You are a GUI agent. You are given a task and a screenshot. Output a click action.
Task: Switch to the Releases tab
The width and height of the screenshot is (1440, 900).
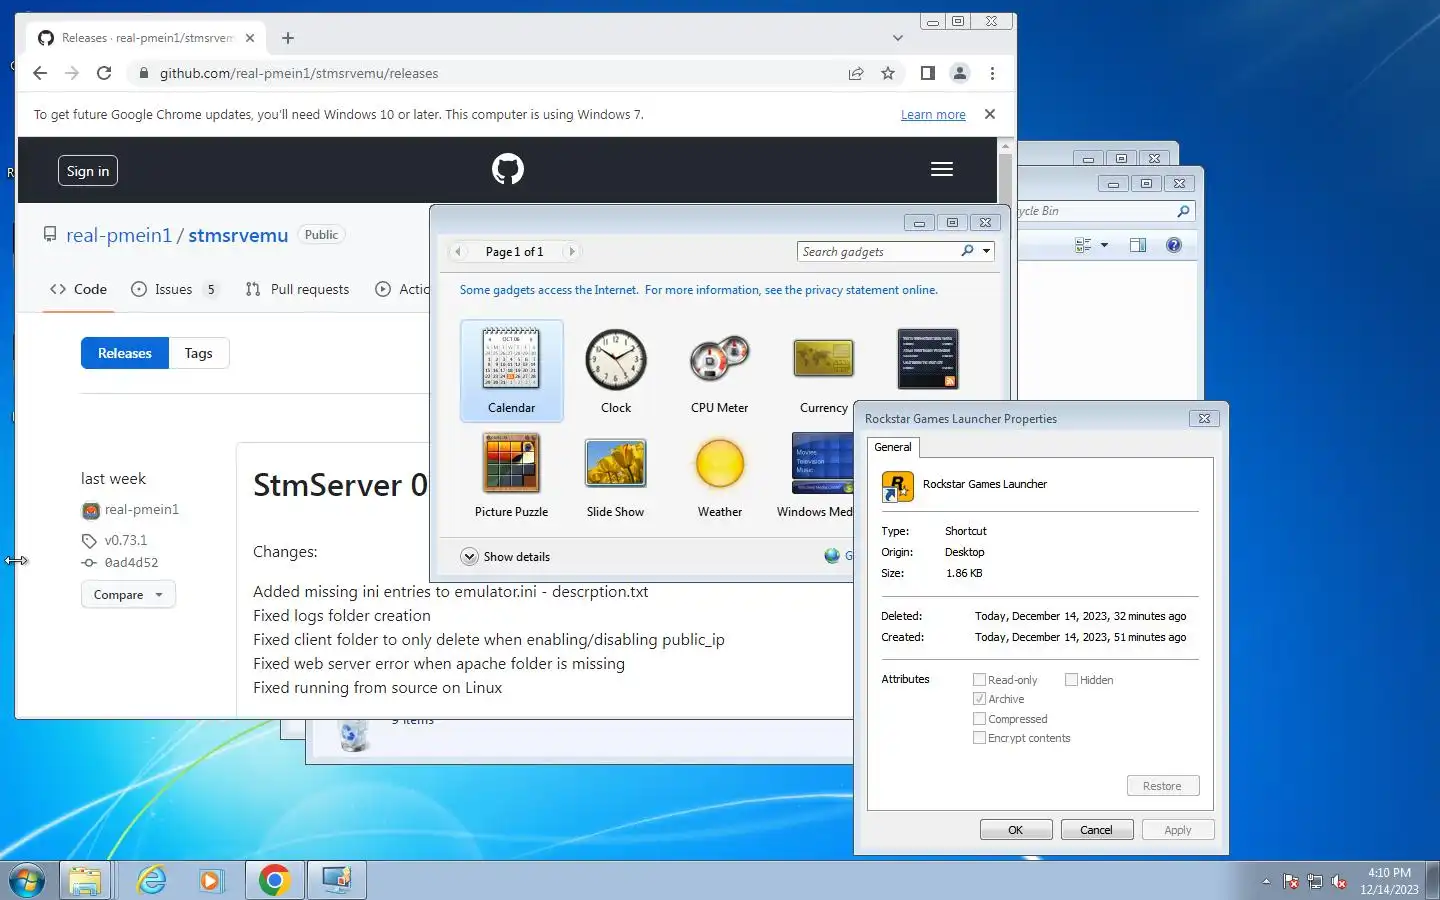point(125,353)
